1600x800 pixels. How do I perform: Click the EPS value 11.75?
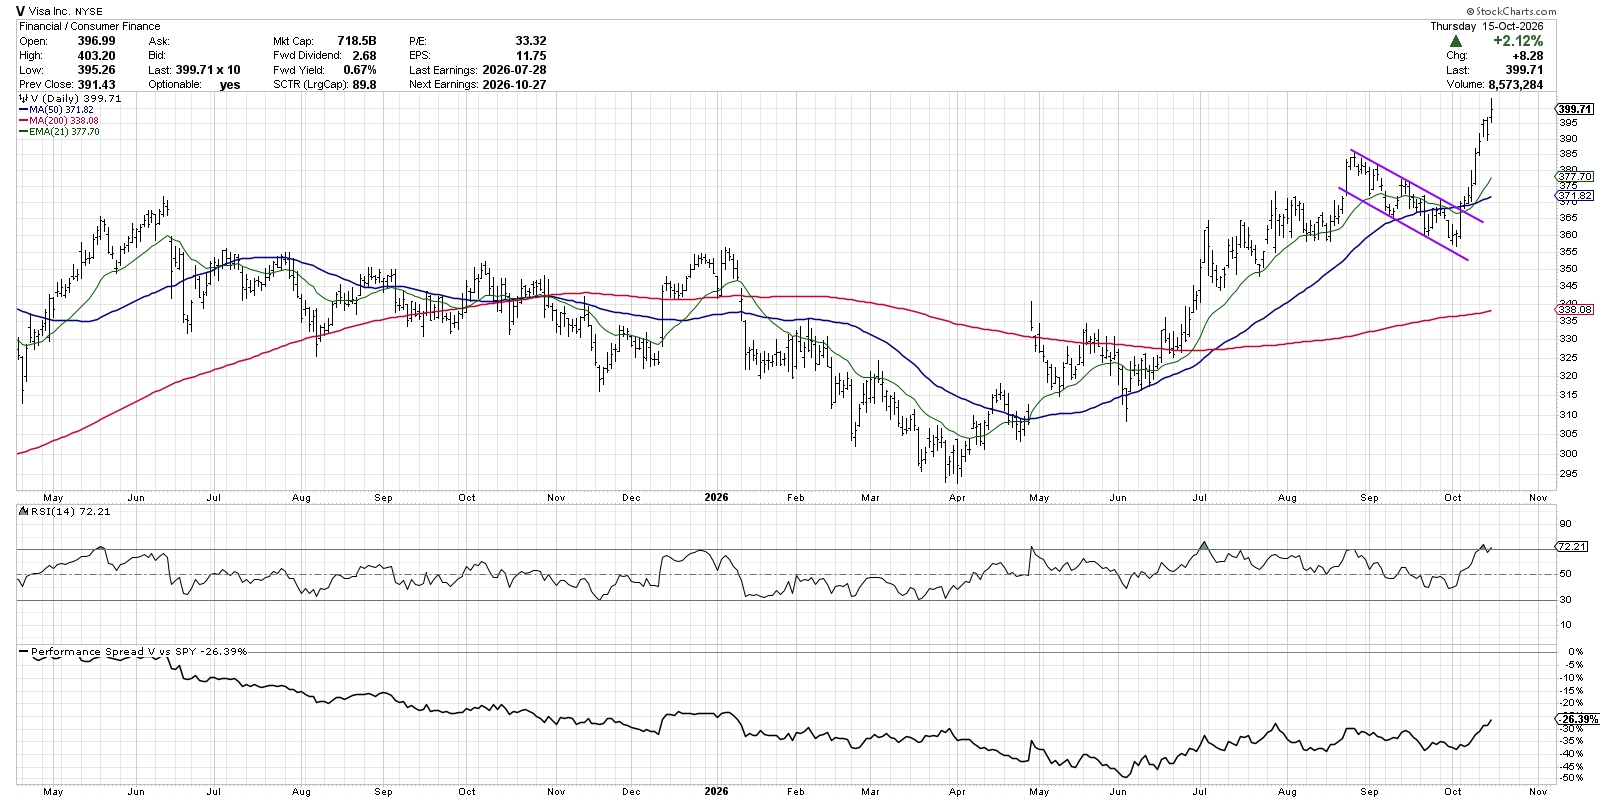[531, 56]
